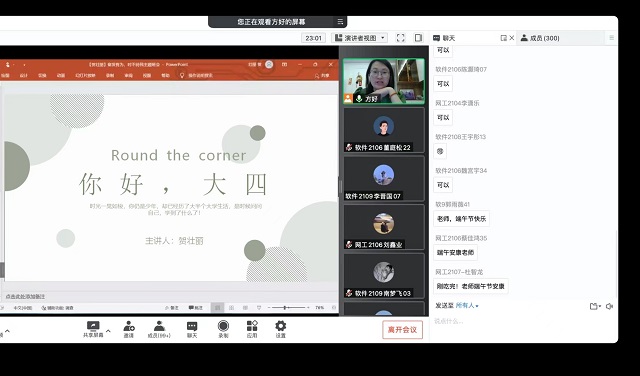Click chat sender name 软件2108王宇彤13

click(x=460, y=137)
